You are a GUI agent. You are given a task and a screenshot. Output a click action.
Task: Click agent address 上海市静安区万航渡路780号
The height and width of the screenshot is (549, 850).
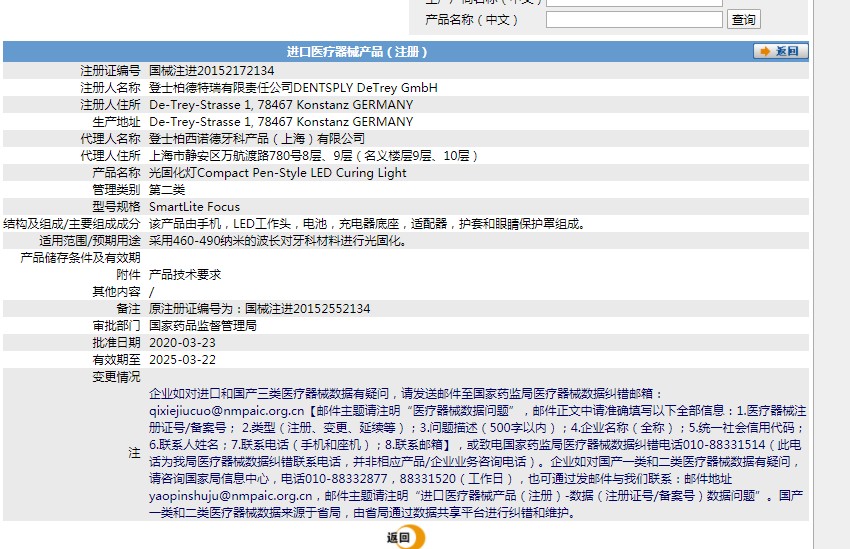coord(313,156)
